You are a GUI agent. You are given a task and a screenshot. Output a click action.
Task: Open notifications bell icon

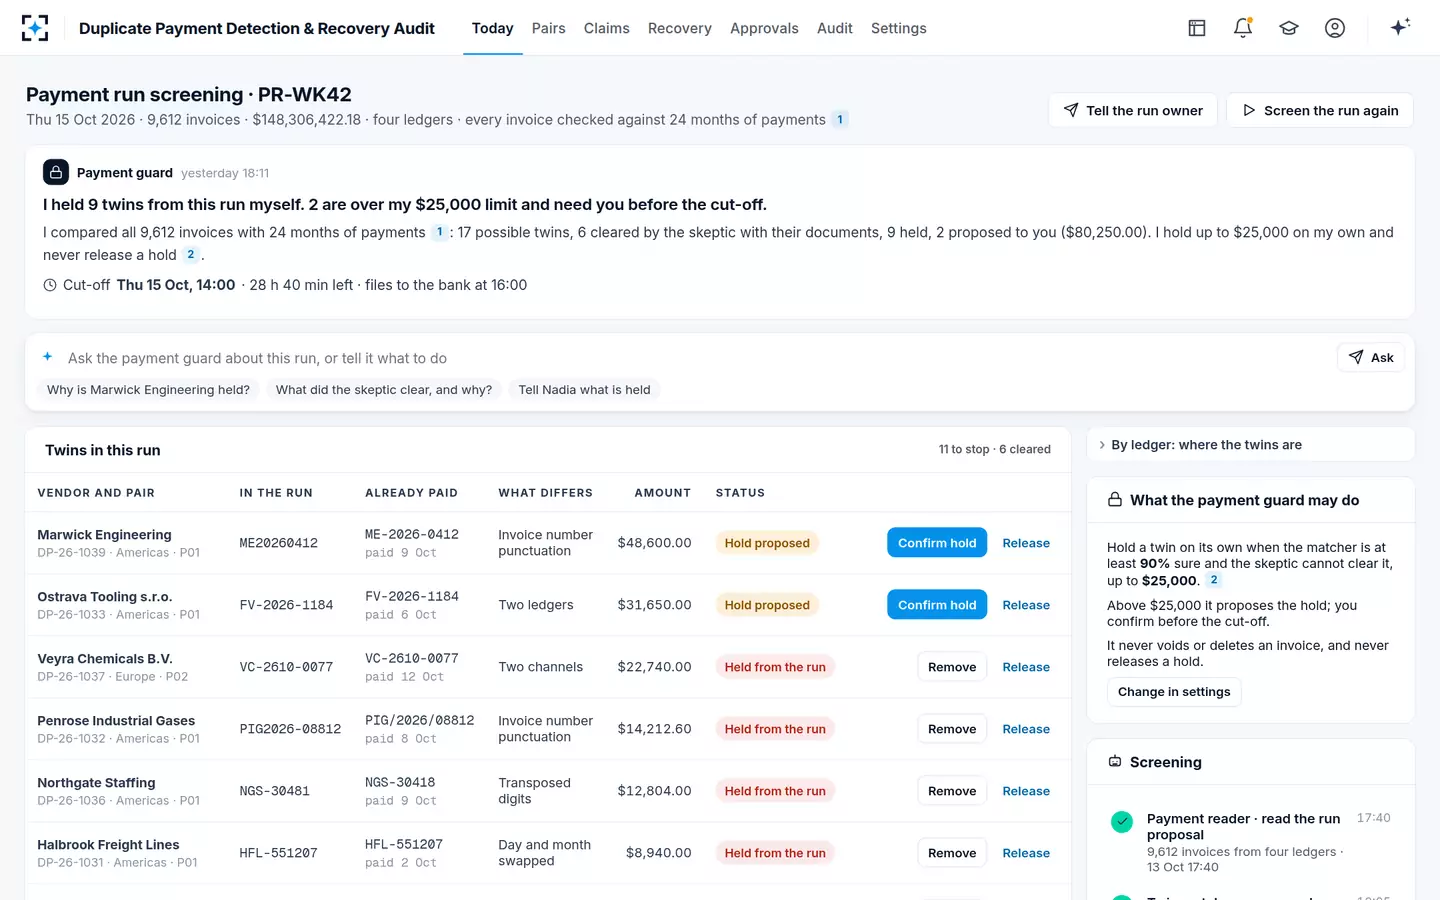(x=1243, y=28)
